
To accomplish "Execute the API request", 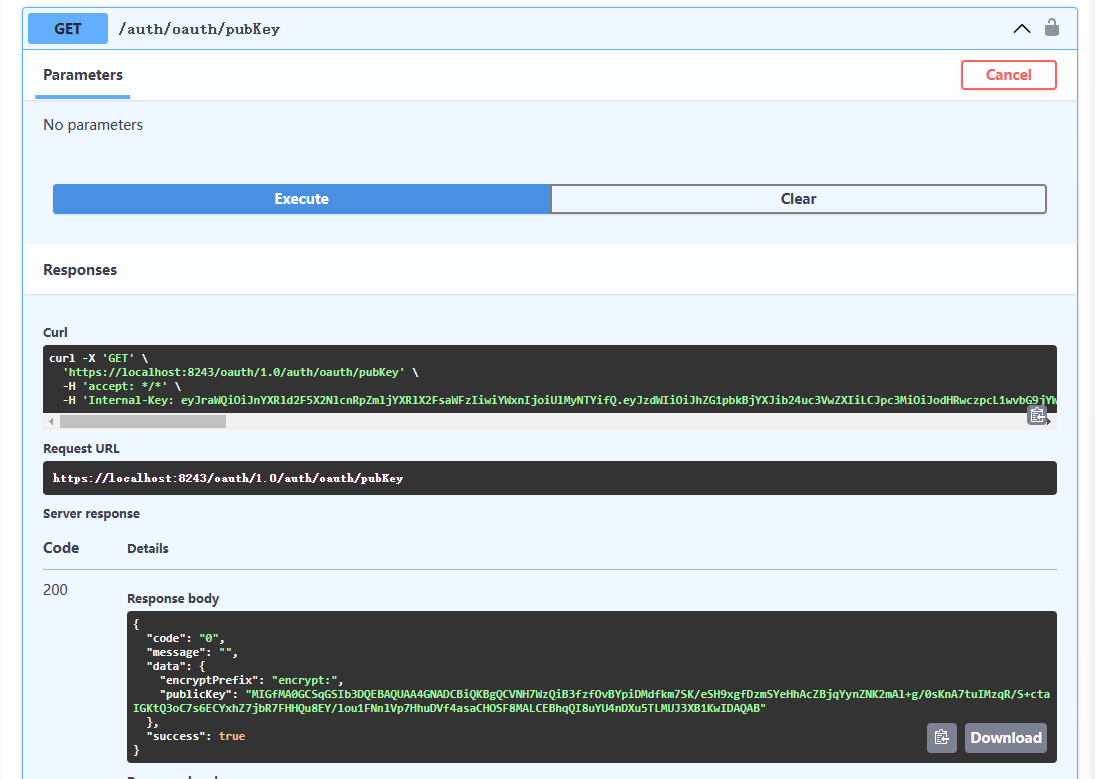I will point(302,199).
